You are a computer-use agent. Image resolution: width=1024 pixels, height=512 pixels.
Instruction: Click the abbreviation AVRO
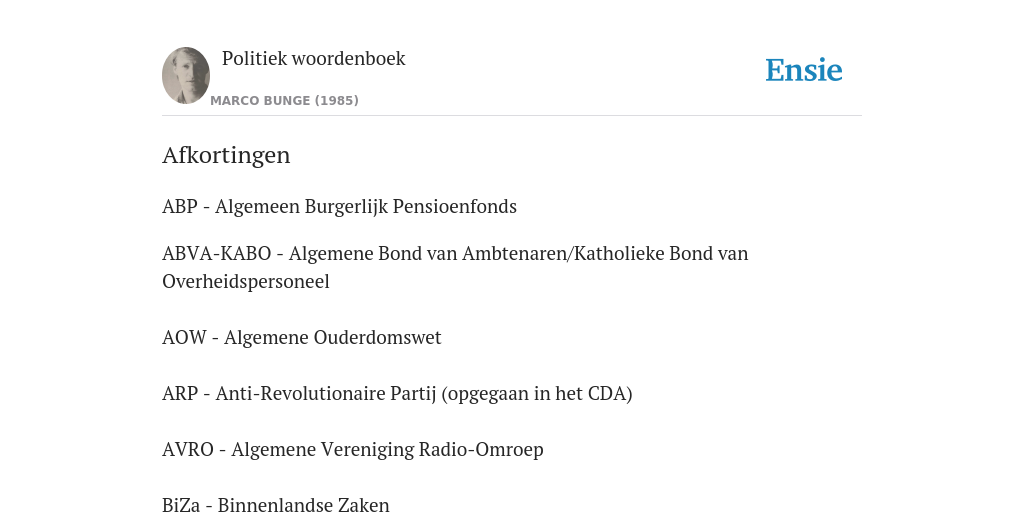[187, 450]
